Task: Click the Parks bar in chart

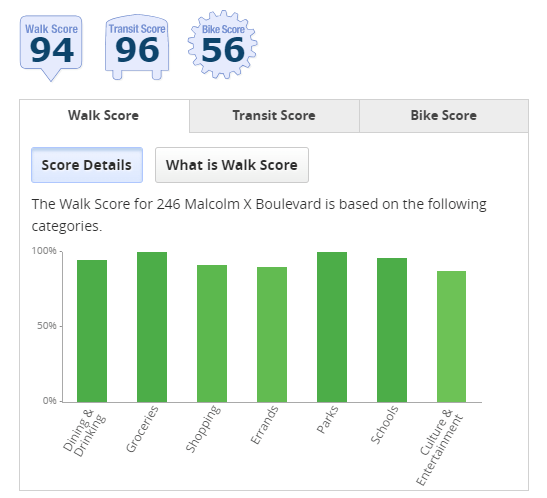Action: pos(332,327)
